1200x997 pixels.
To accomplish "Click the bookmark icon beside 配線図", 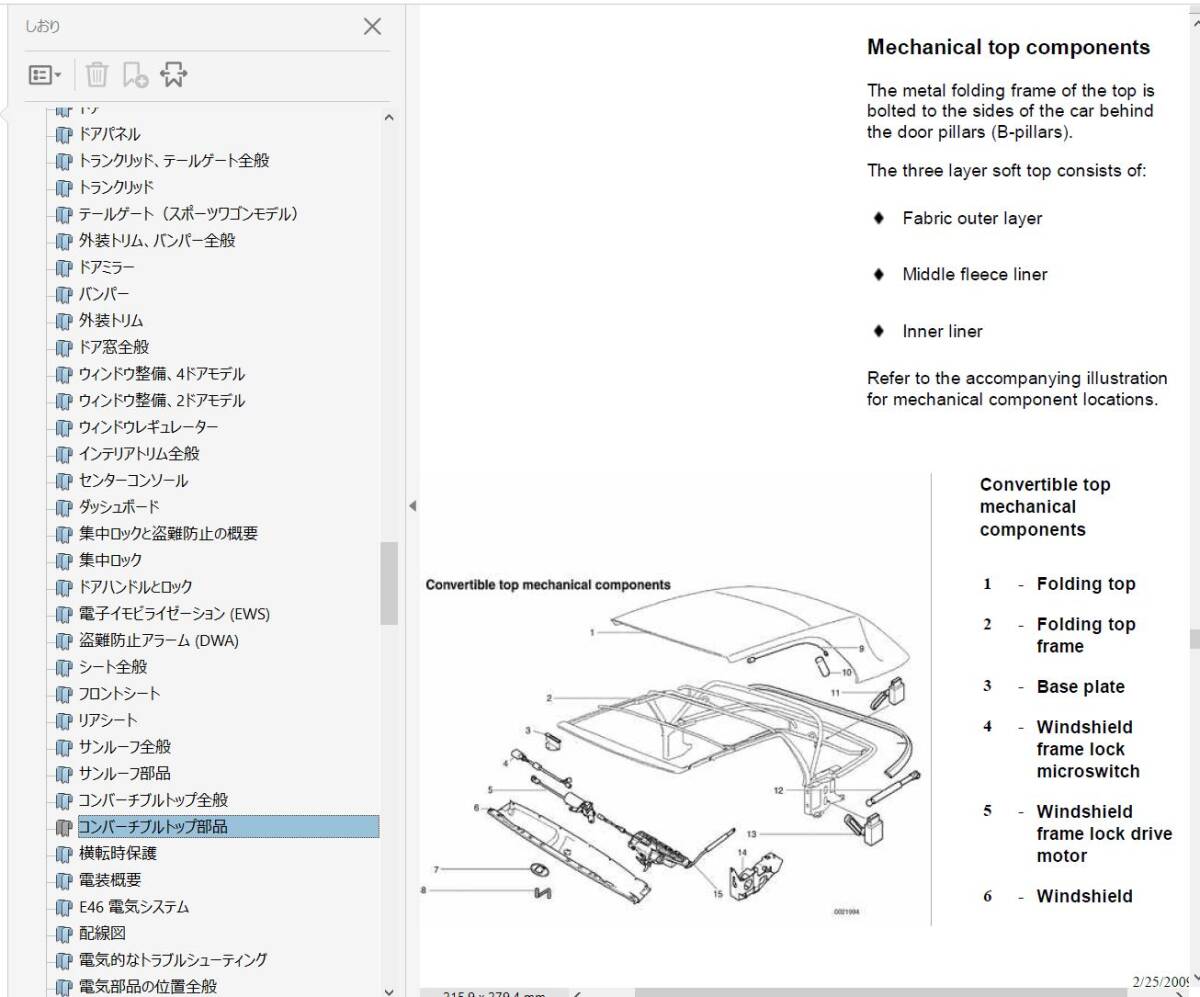I will tap(65, 934).
